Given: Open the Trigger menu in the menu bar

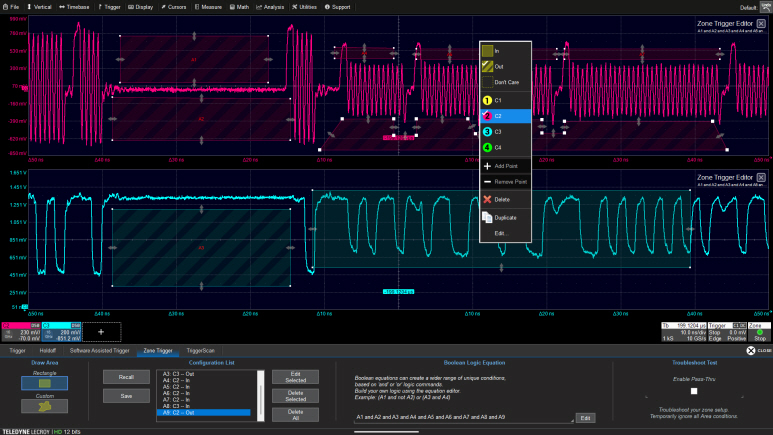Looking at the screenshot, I should coord(109,7).
